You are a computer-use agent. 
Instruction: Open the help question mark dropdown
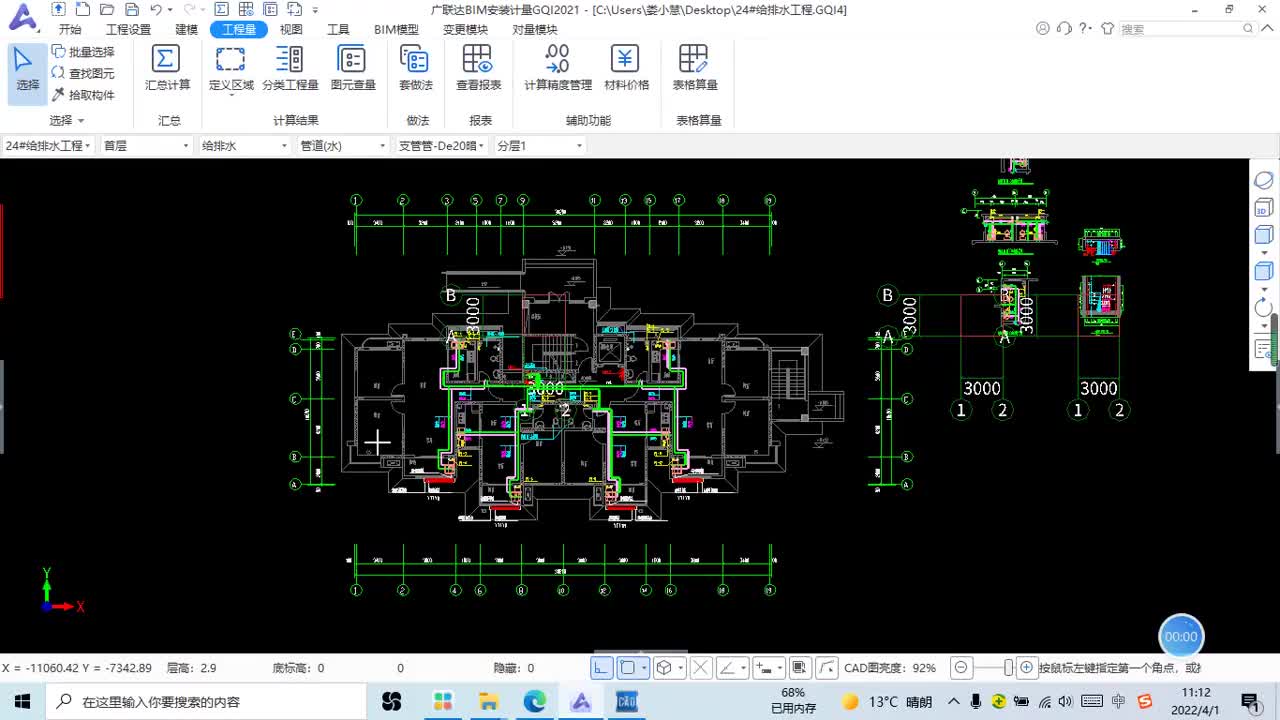1085,29
